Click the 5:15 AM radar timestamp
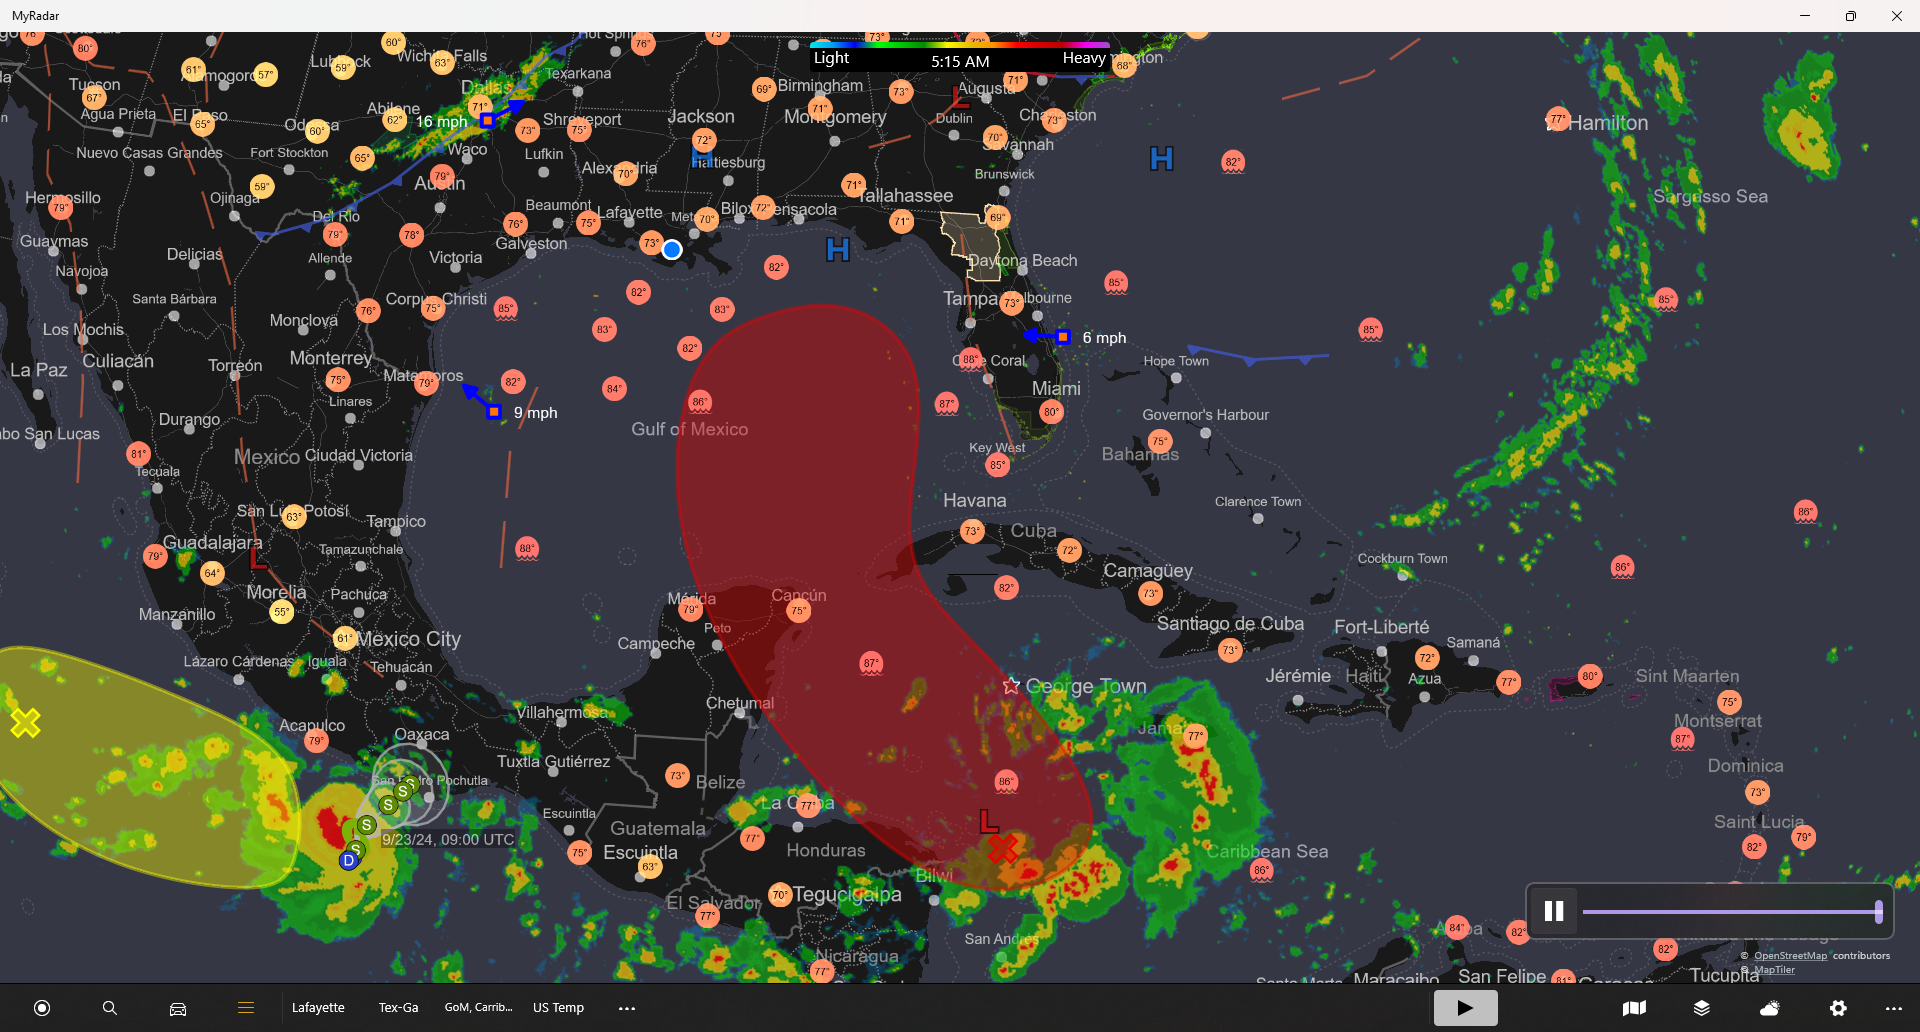This screenshot has height=1032, width=1920. (960, 62)
